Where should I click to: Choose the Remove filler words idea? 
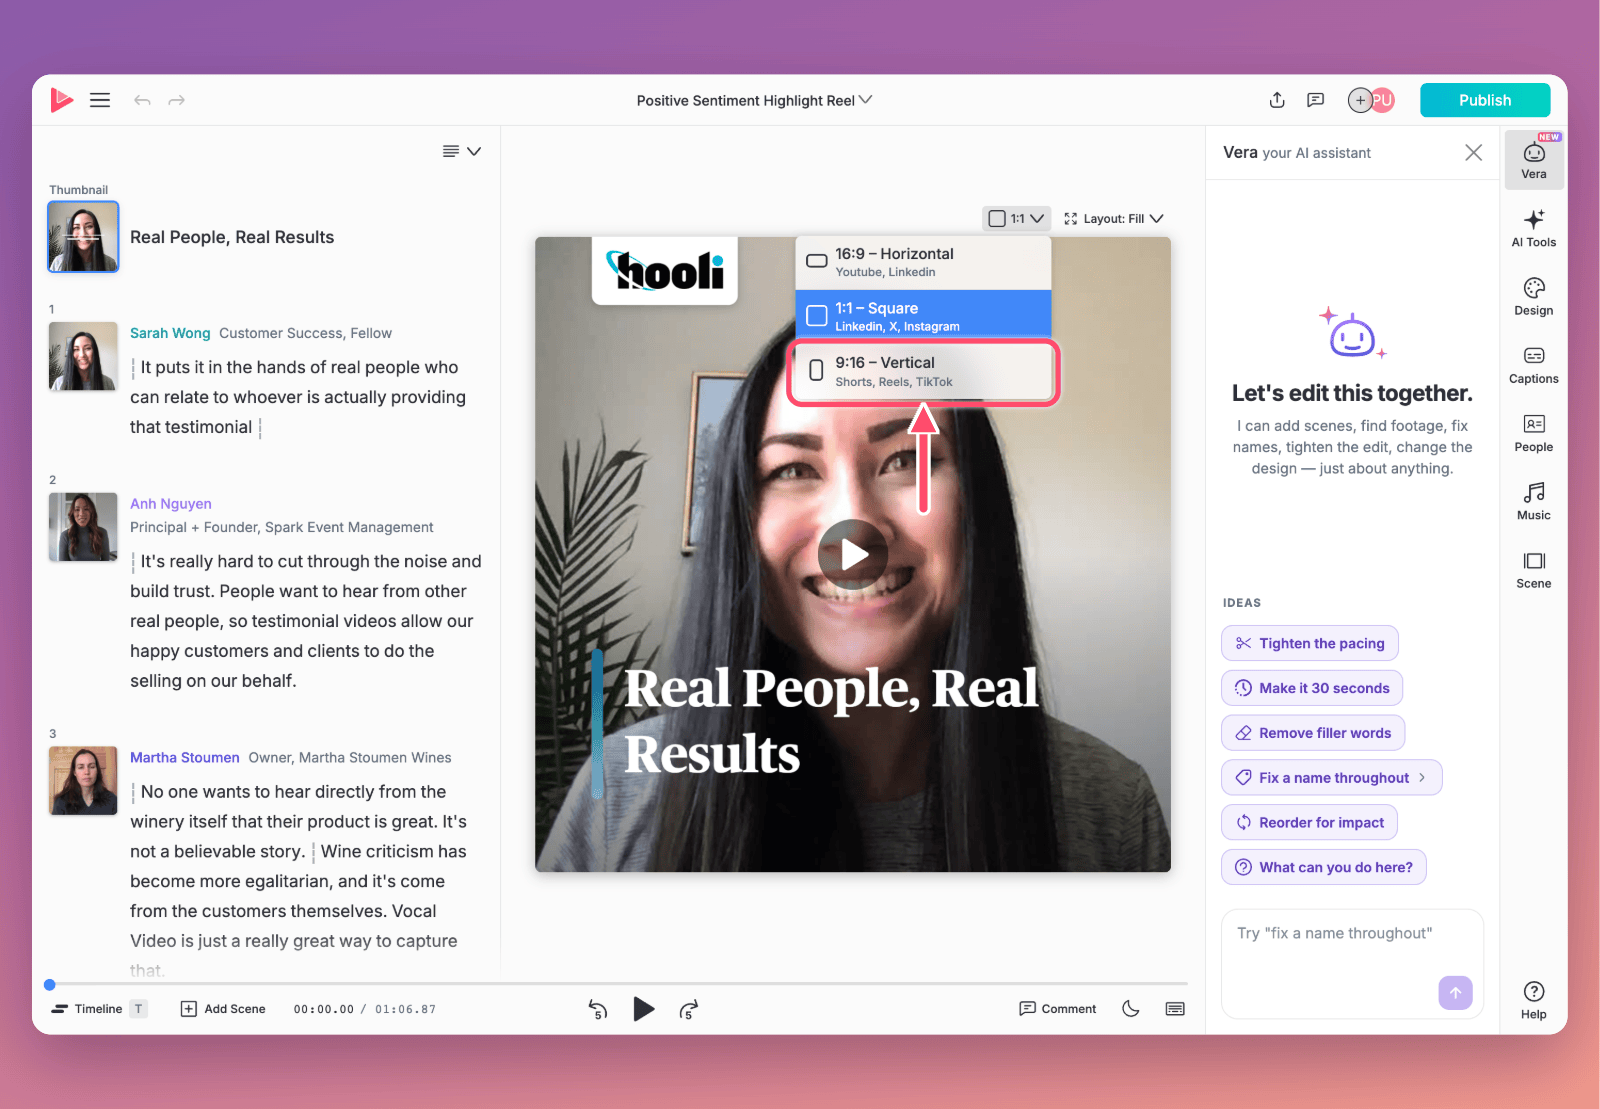1313,733
